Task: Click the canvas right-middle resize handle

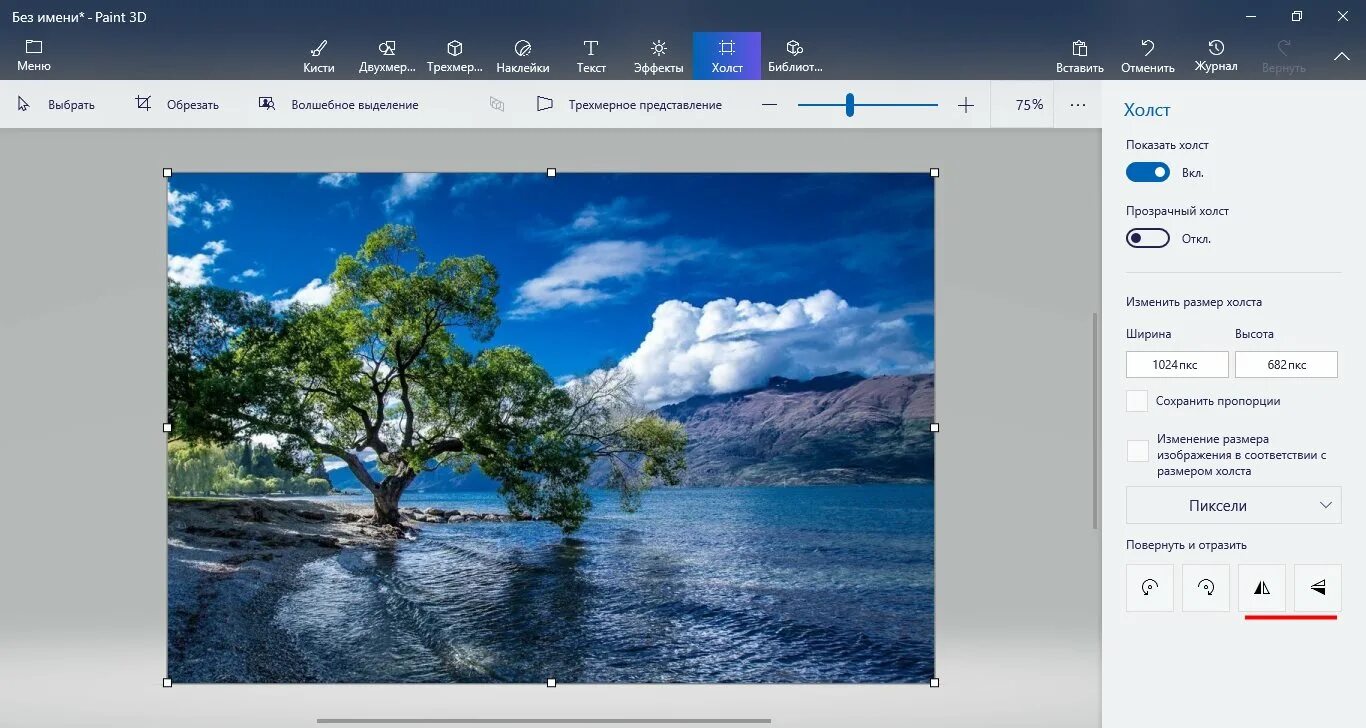Action: click(x=935, y=427)
